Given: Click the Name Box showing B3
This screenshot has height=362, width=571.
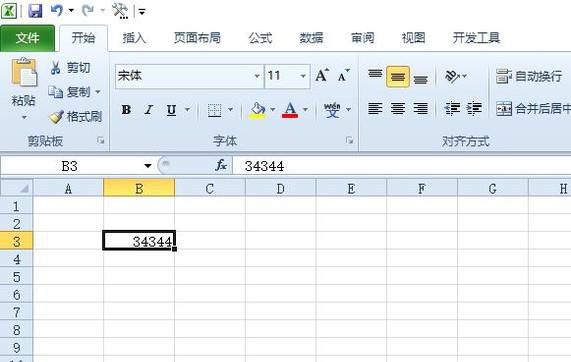Looking at the screenshot, I should click(x=71, y=166).
